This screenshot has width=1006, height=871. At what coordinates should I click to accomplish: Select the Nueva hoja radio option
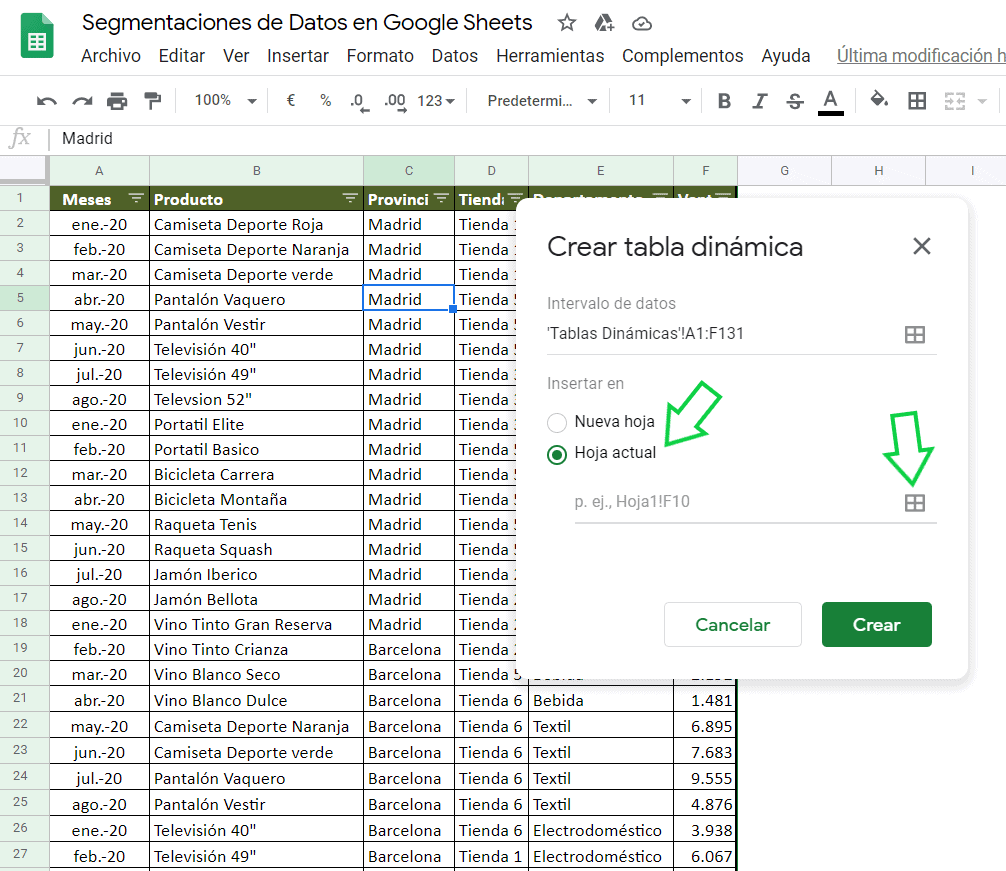[557, 423]
